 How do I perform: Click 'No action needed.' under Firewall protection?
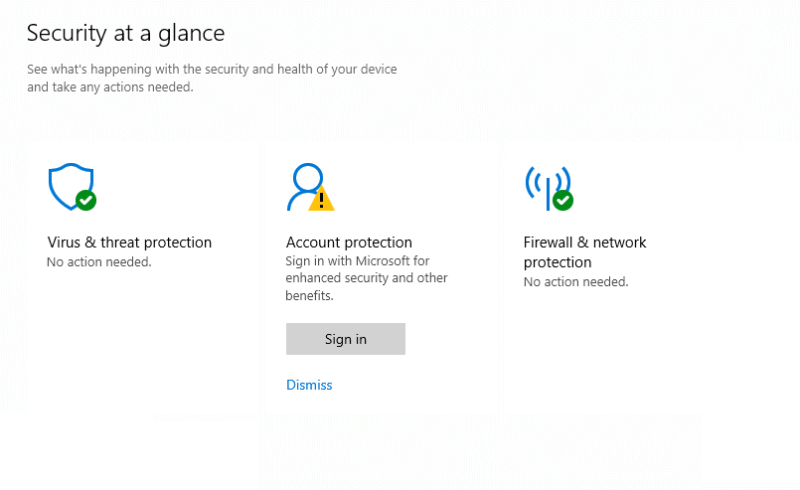point(576,282)
